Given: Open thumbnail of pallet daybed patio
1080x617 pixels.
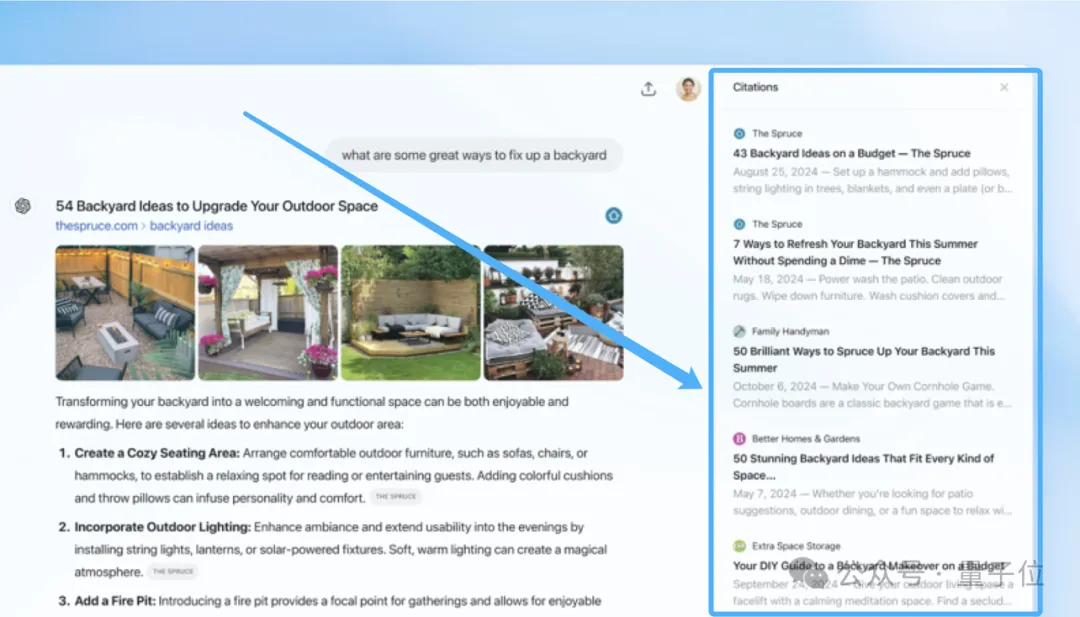Looking at the screenshot, I should [x=553, y=313].
